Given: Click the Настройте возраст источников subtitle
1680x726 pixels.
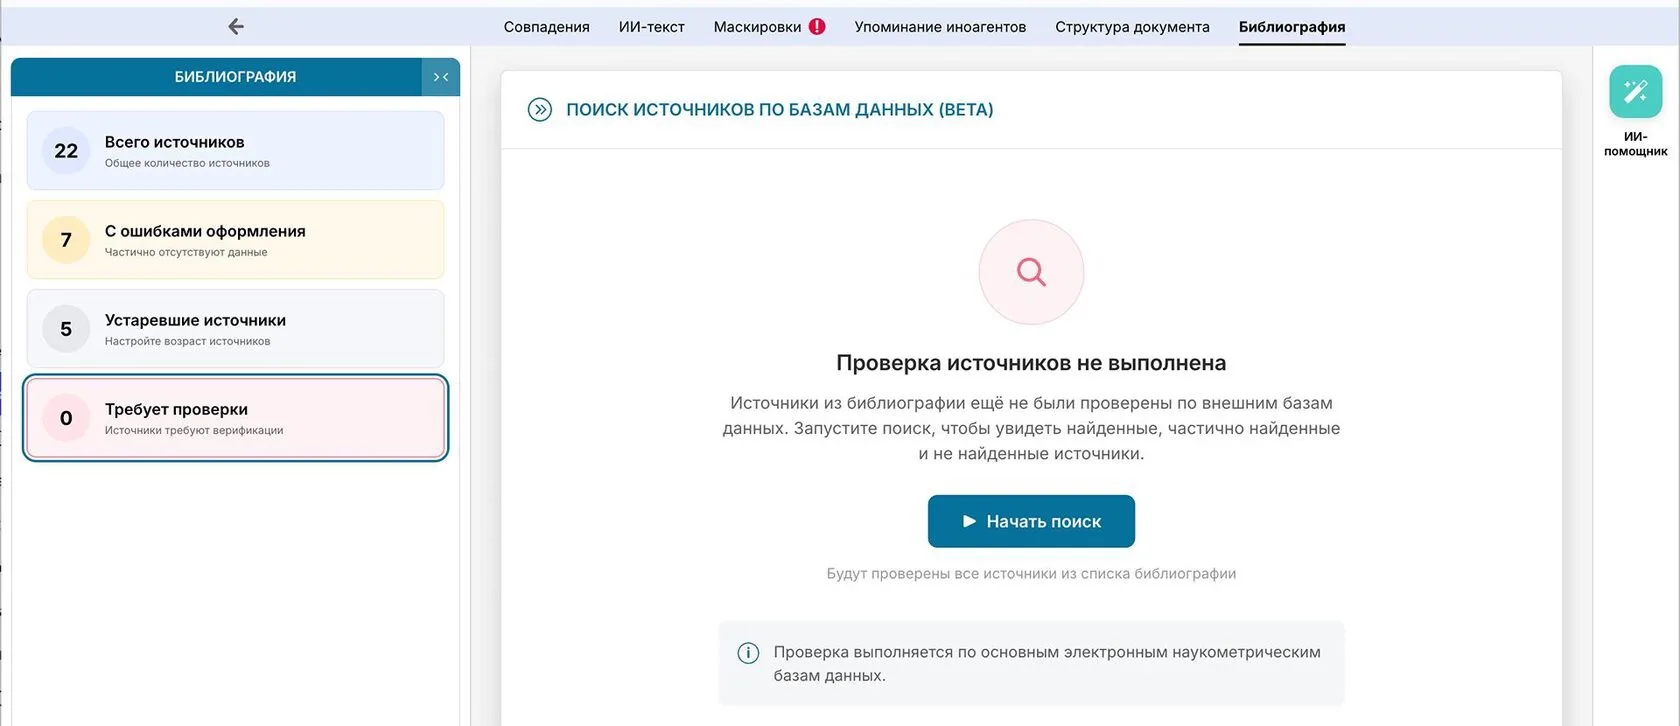Looking at the screenshot, I should [187, 341].
